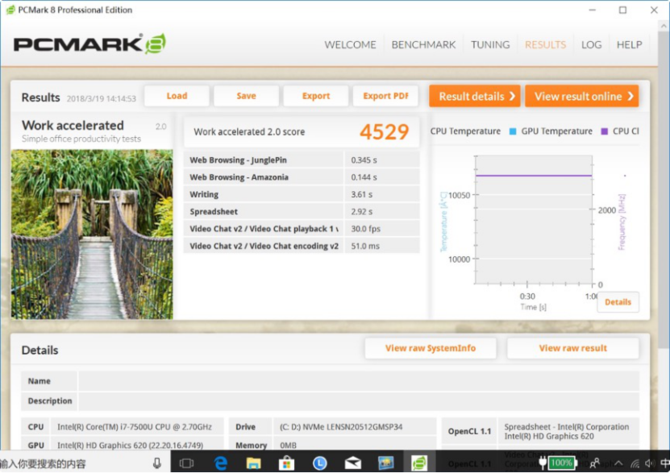
Task: Open the network Wi-Fi tray icon
Action: (635, 463)
